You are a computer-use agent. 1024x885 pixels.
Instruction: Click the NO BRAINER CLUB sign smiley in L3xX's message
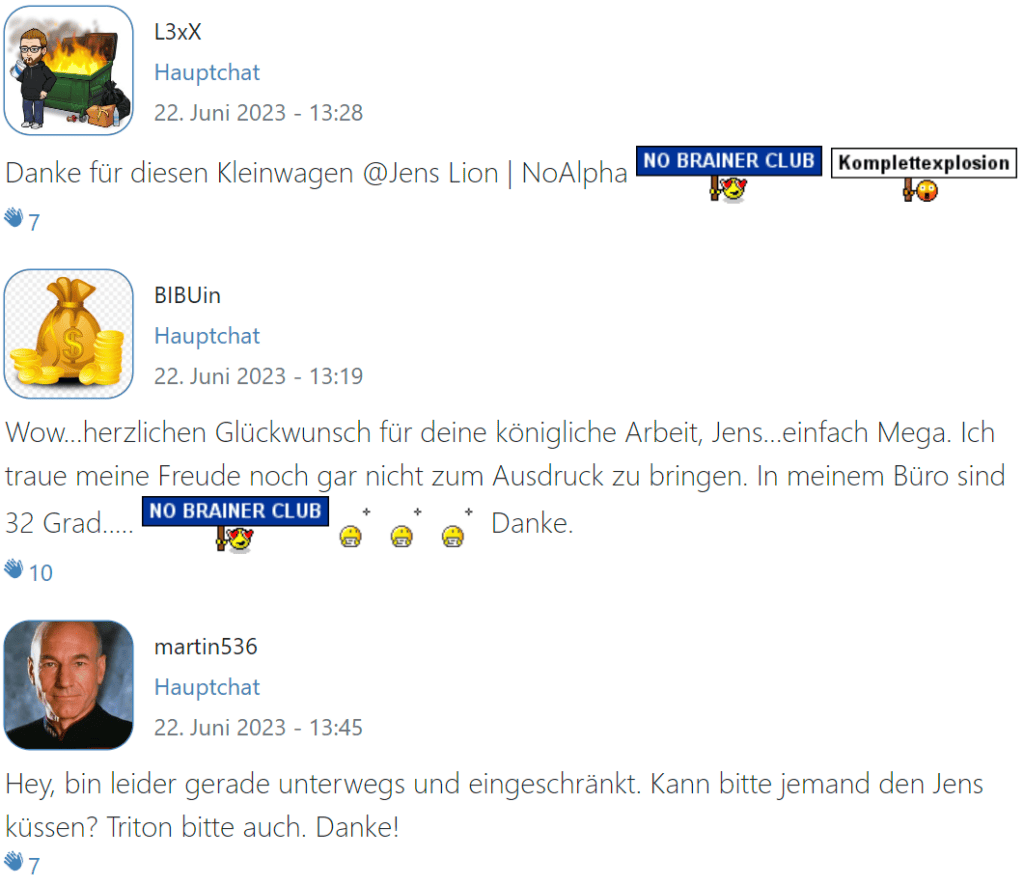729,174
